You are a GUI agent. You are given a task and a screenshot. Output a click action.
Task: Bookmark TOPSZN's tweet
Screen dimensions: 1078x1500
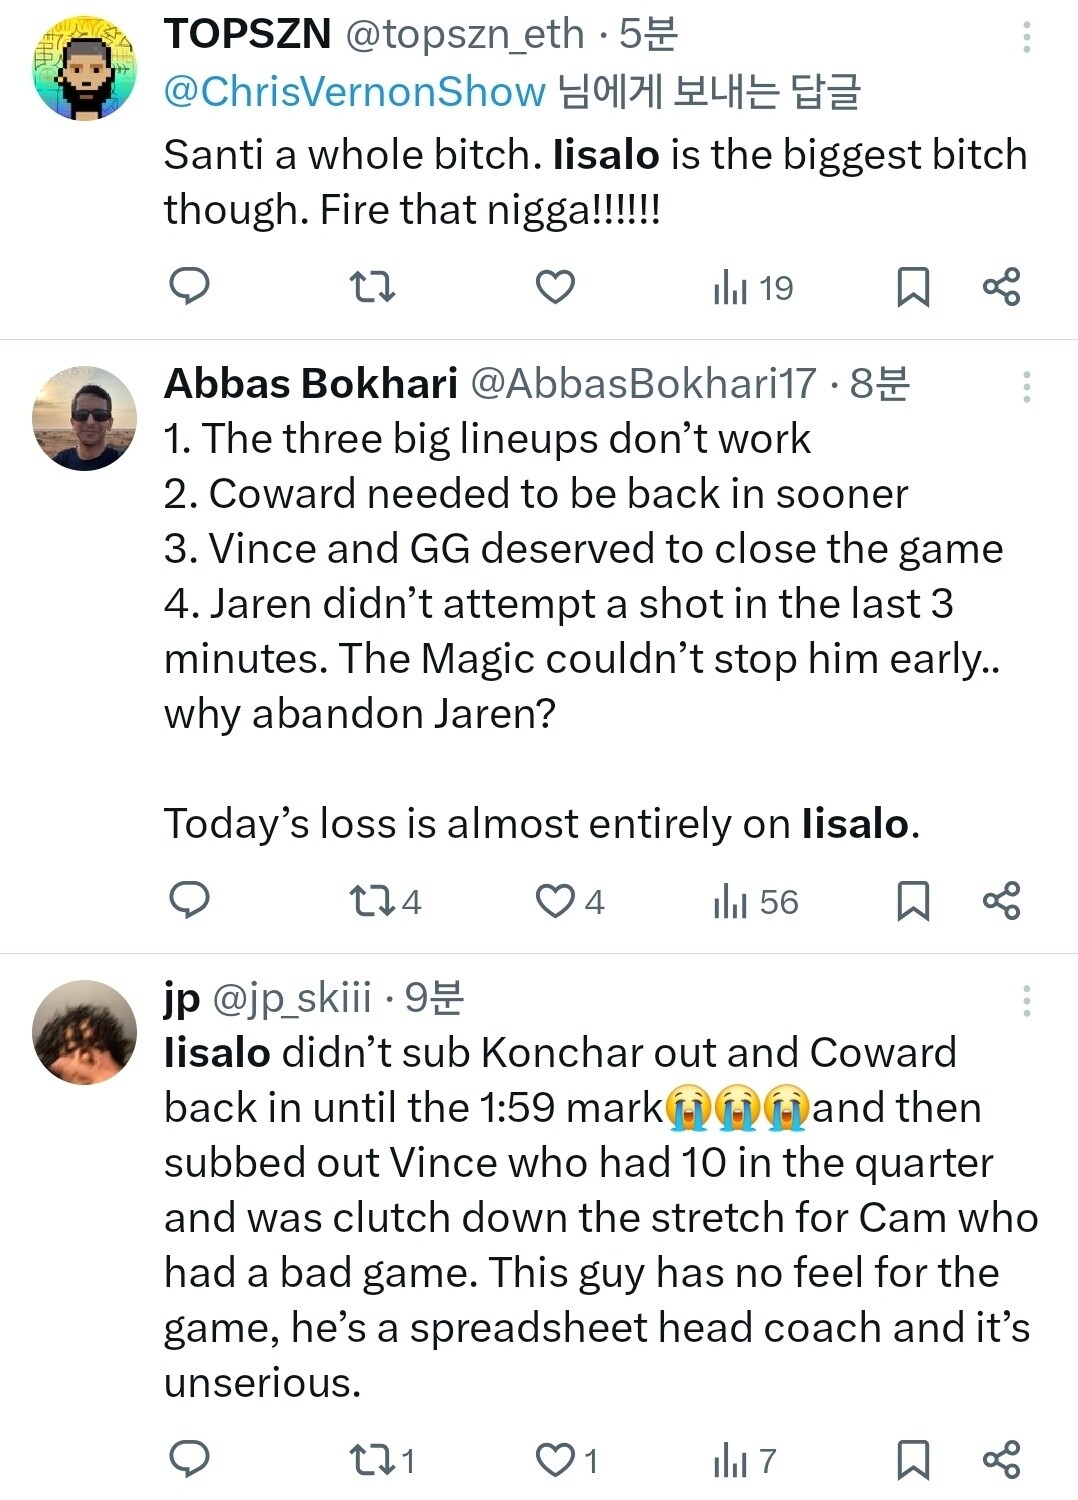click(x=913, y=288)
